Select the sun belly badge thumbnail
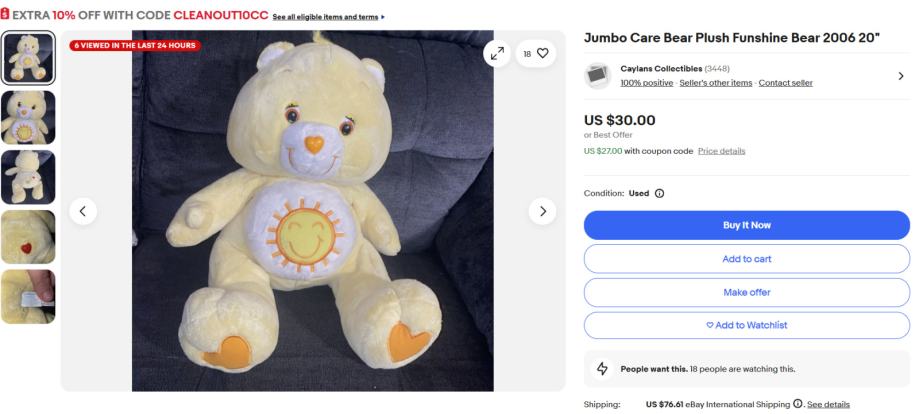The height and width of the screenshot is (414, 919). pyautogui.click(x=28, y=117)
